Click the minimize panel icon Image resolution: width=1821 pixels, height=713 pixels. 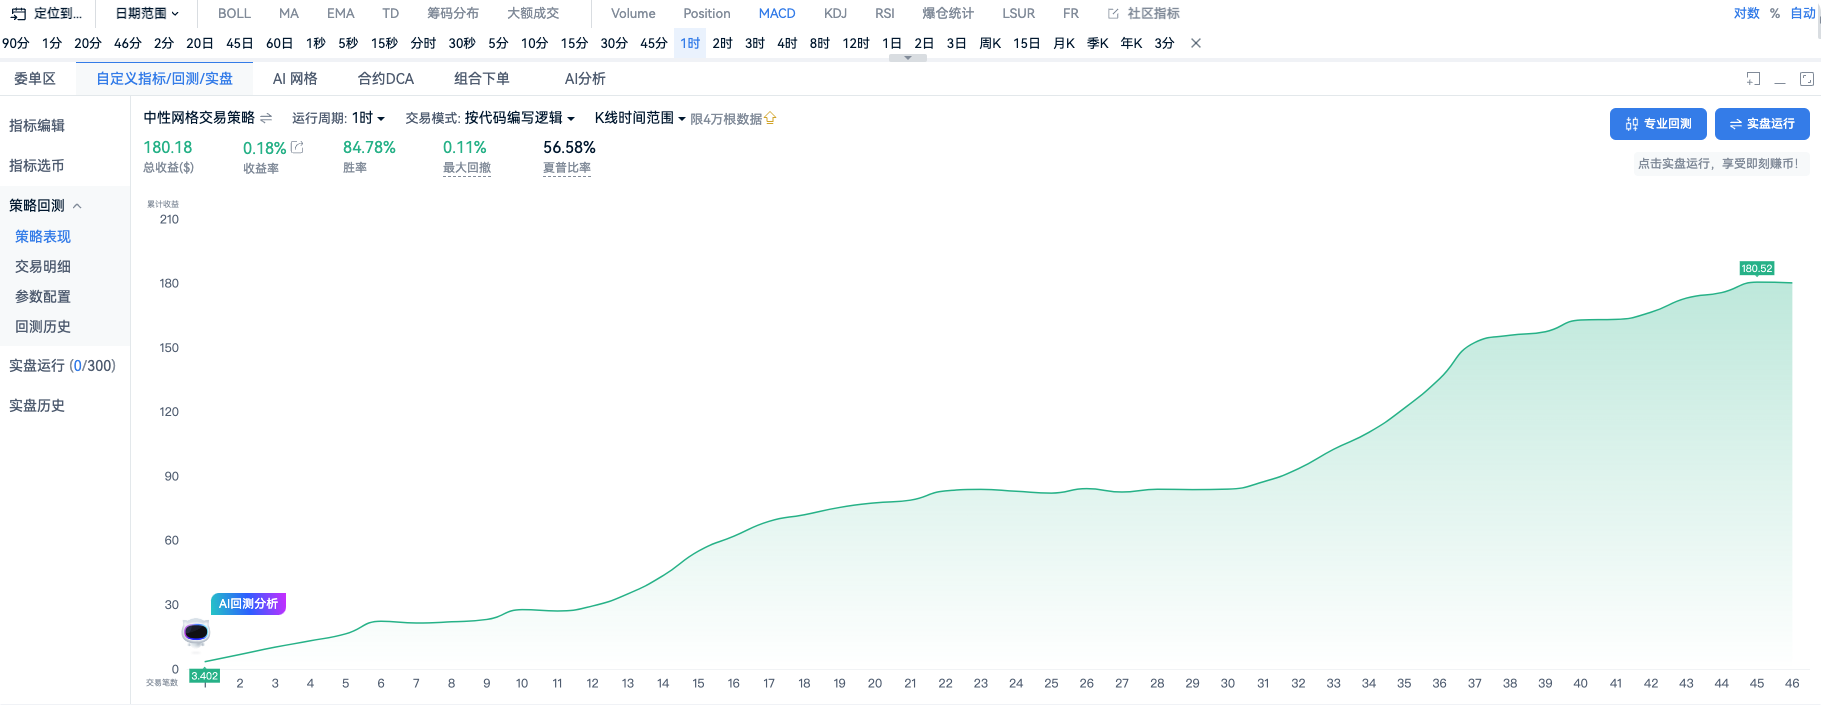[x=1780, y=80]
